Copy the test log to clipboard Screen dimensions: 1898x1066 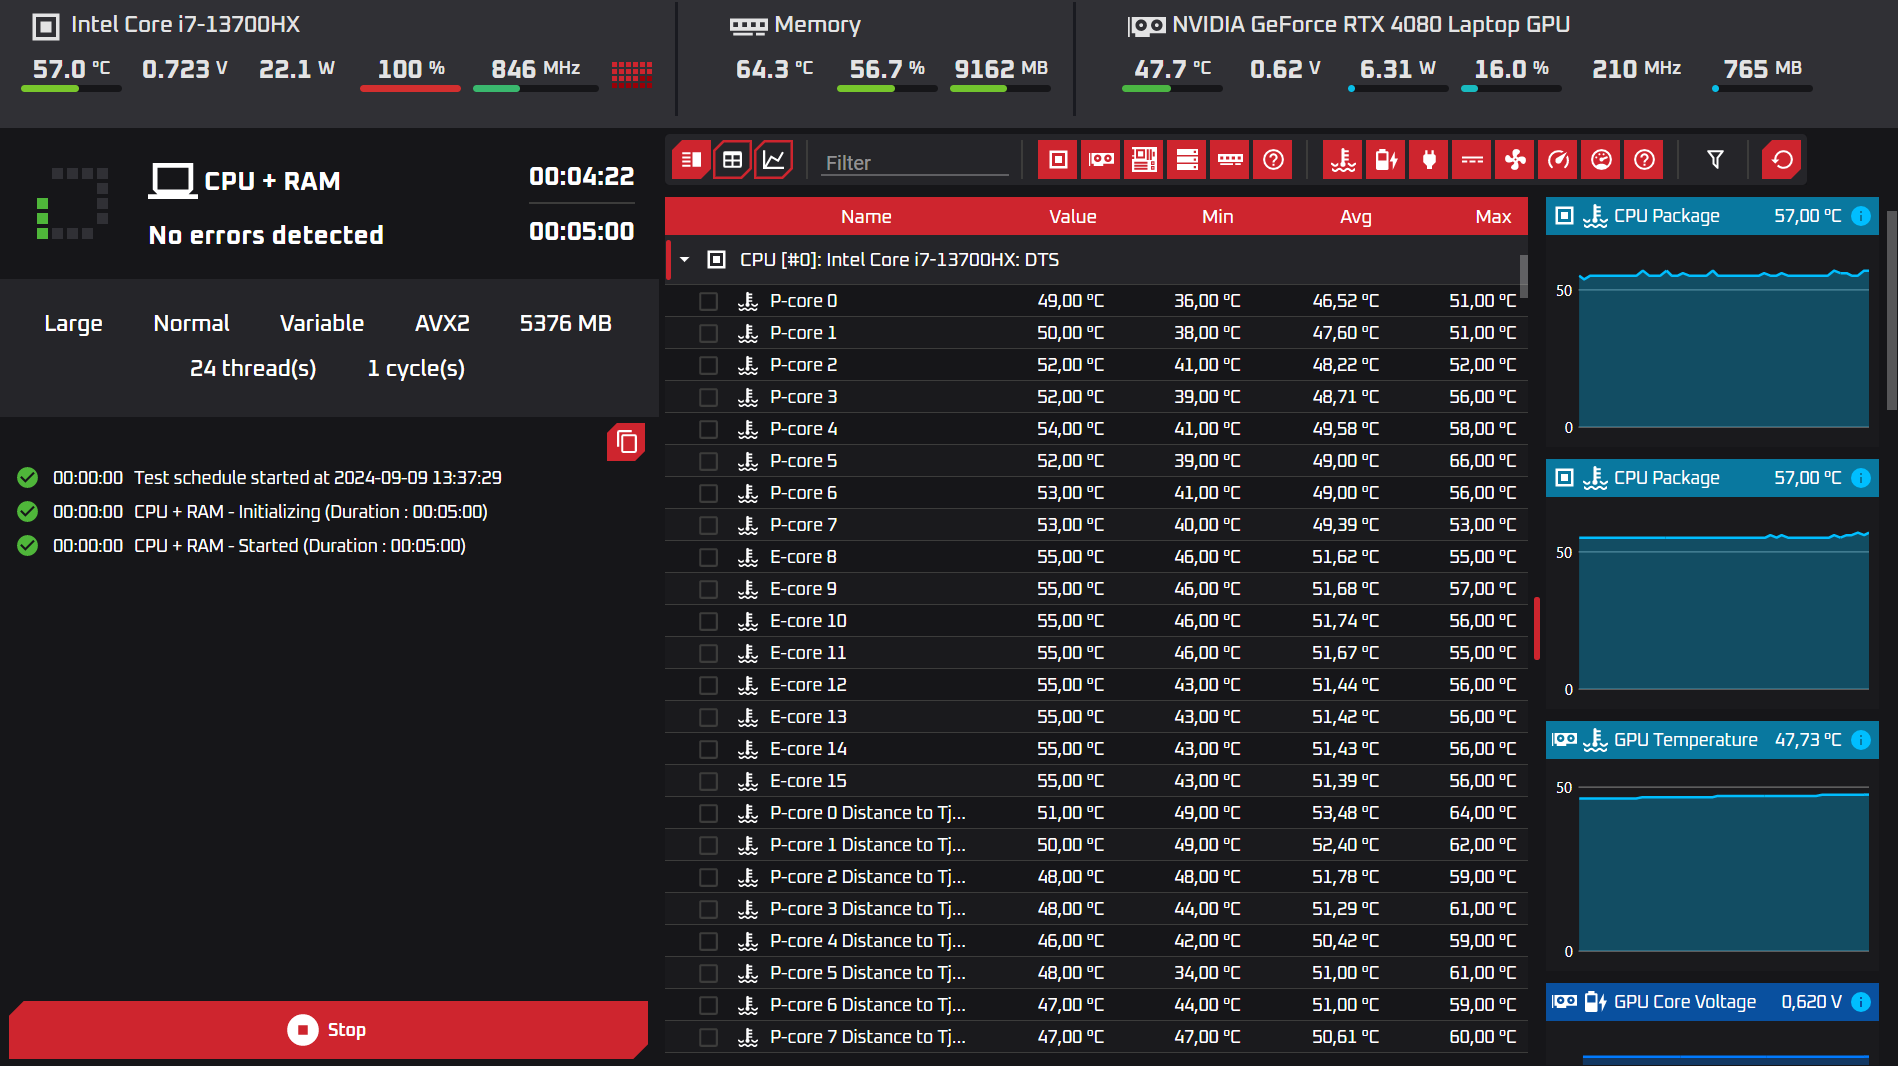point(626,442)
